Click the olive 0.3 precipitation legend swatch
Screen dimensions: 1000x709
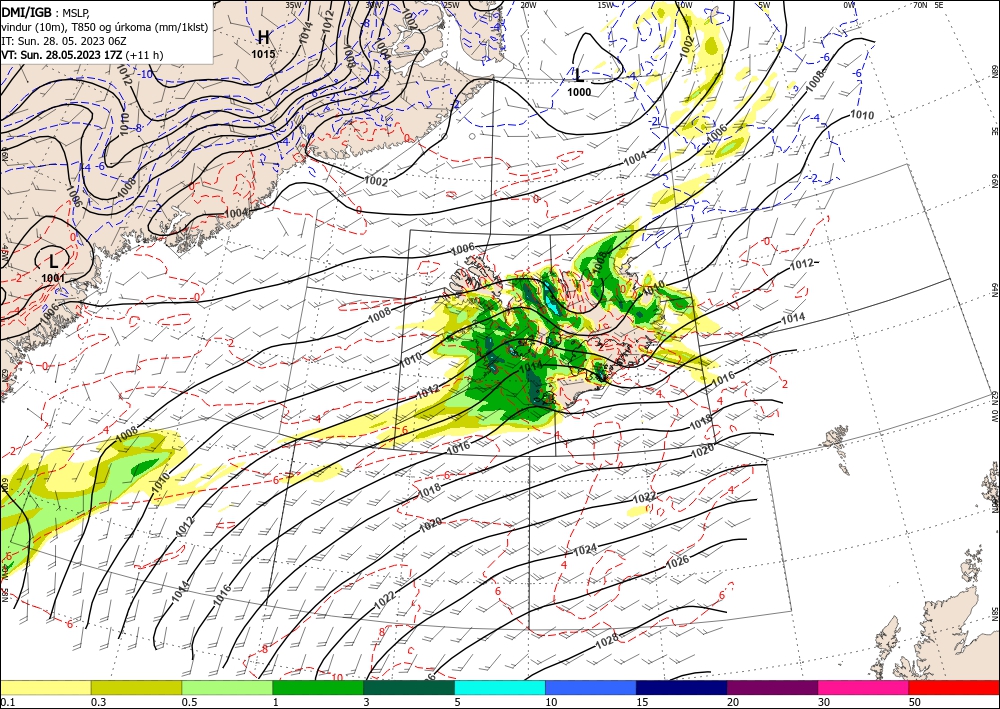point(136,687)
